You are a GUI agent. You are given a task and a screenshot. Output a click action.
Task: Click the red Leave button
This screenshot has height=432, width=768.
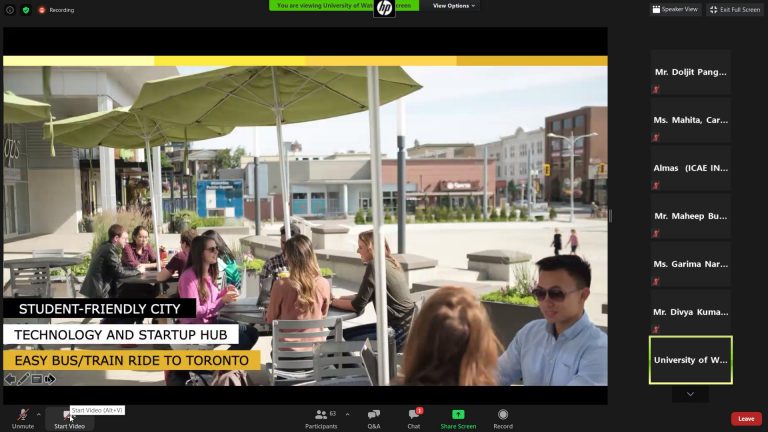click(x=746, y=419)
